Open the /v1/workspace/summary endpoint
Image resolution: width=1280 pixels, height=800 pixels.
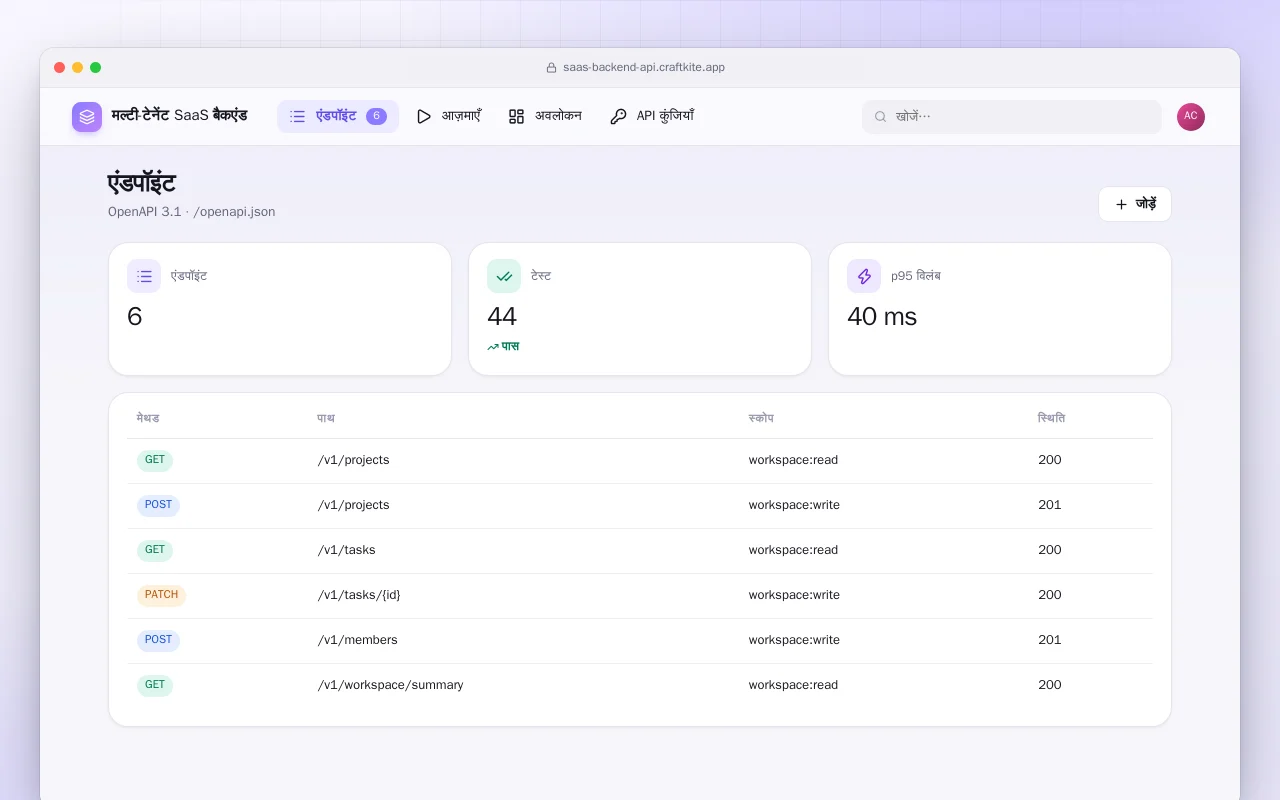390,685
